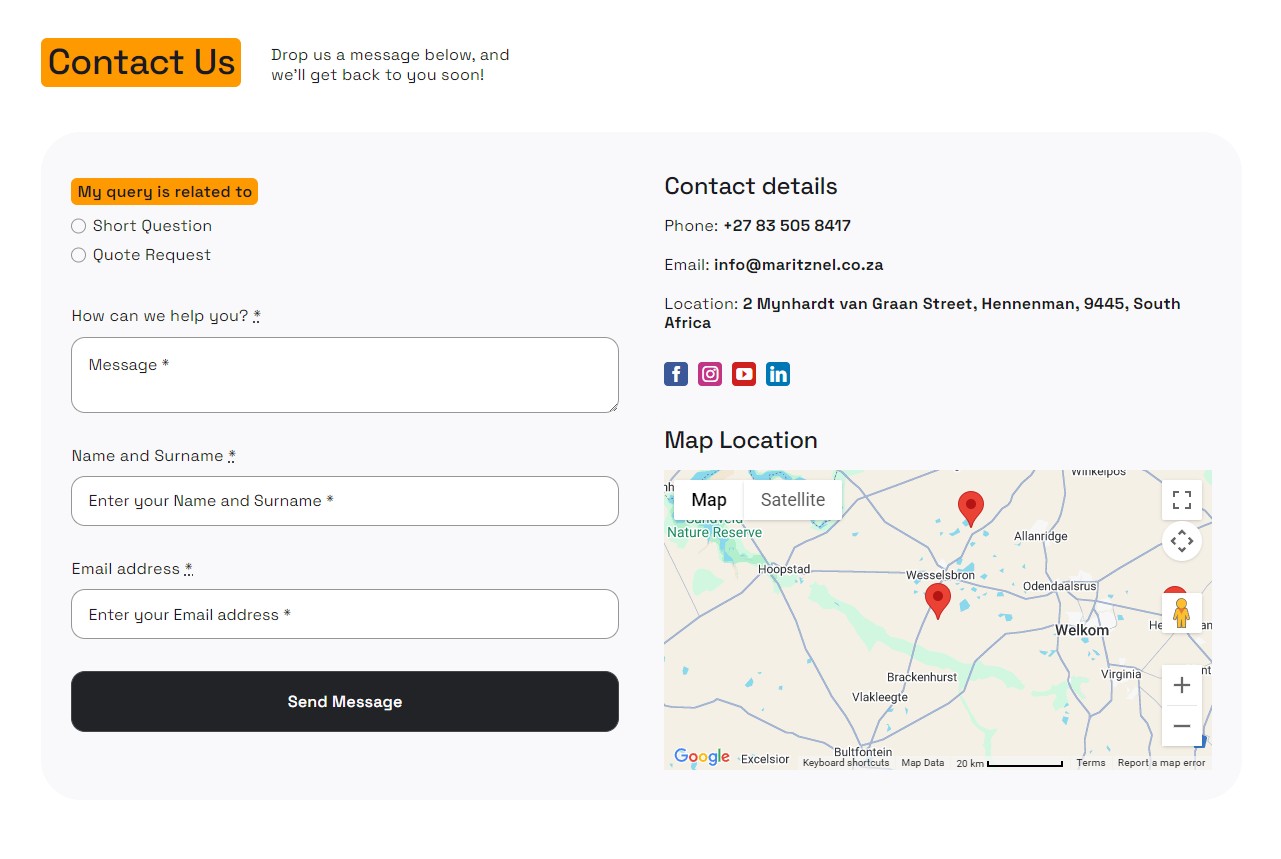Switch to the Satellite map view
Image resolution: width=1281 pixels, height=859 pixels.
pos(792,500)
